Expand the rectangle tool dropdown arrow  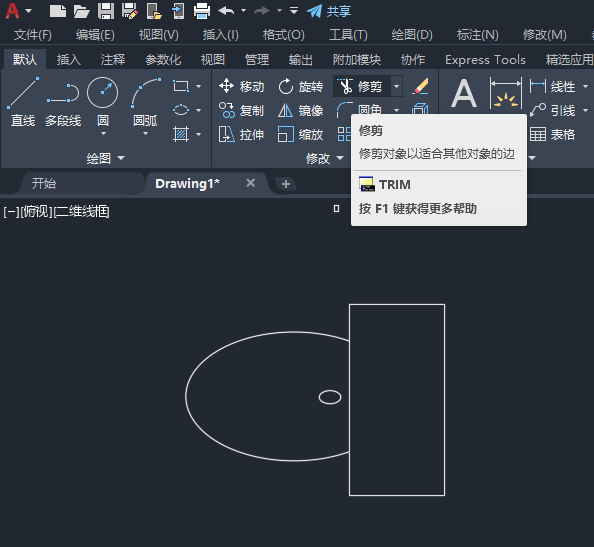click(x=199, y=86)
